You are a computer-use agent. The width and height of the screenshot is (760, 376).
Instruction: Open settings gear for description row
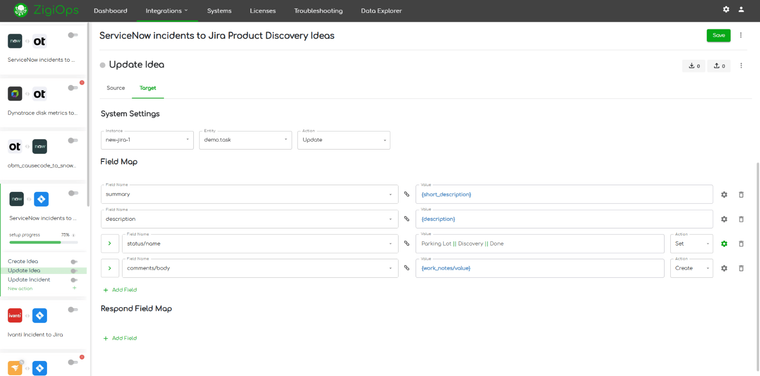click(x=724, y=219)
